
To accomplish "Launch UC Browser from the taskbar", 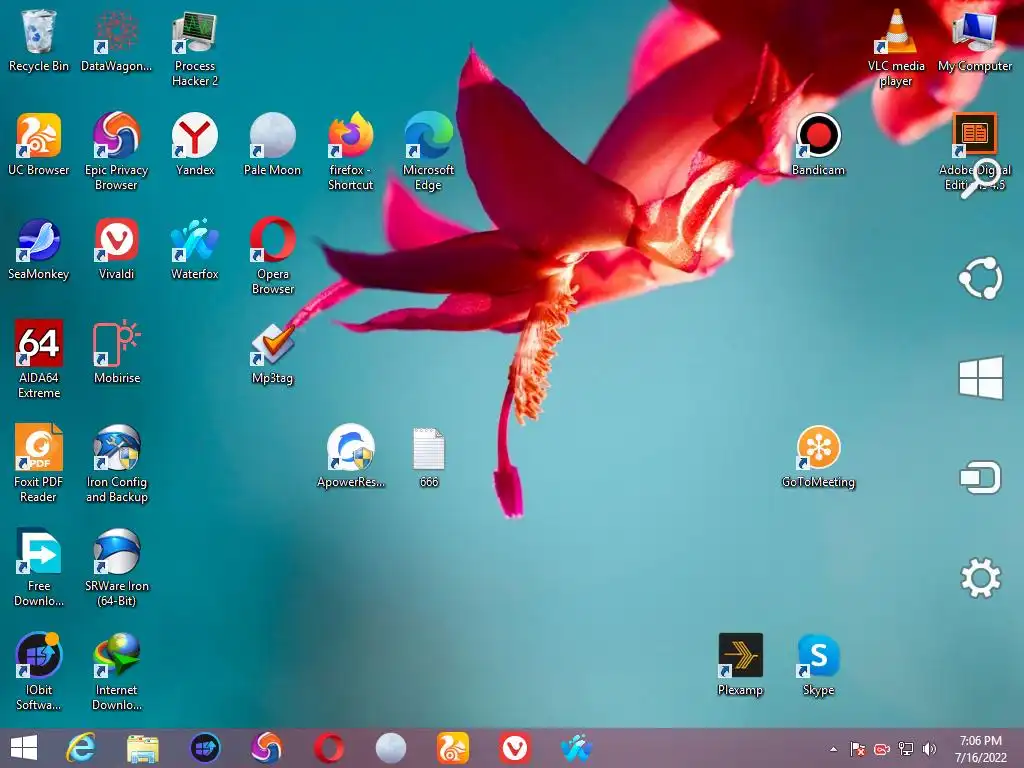I will pos(453,748).
